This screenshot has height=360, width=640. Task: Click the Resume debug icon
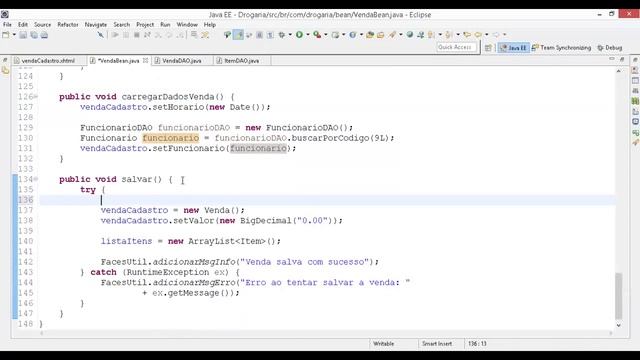click(x=115, y=35)
